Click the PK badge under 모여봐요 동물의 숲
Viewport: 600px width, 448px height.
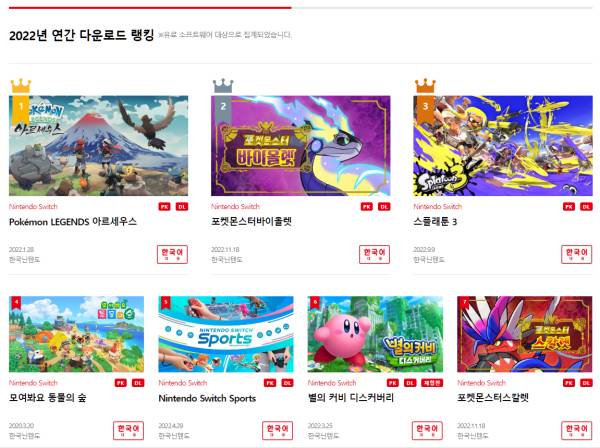click(x=121, y=383)
